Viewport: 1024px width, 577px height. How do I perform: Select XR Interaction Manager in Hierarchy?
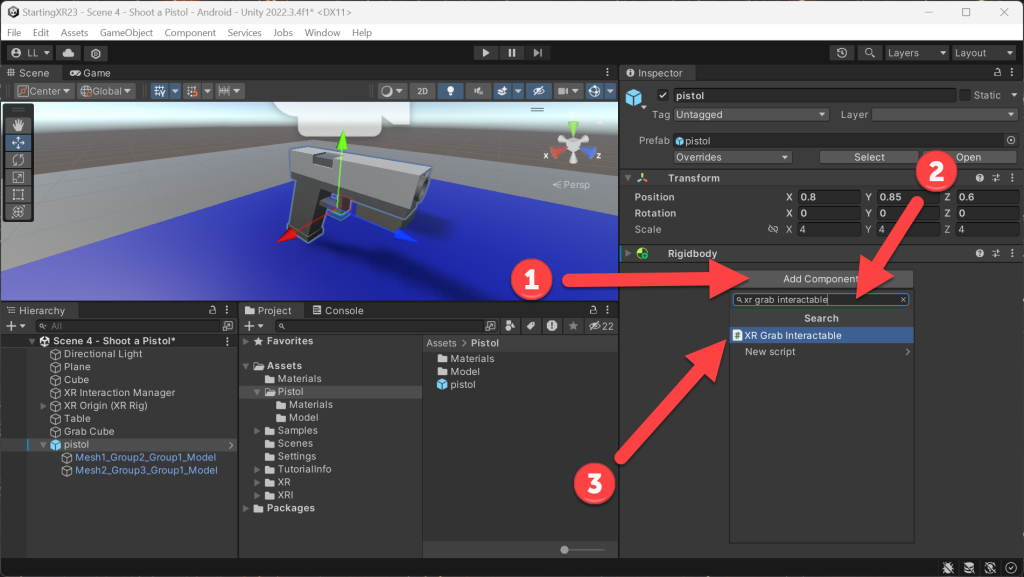tap(120, 393)
